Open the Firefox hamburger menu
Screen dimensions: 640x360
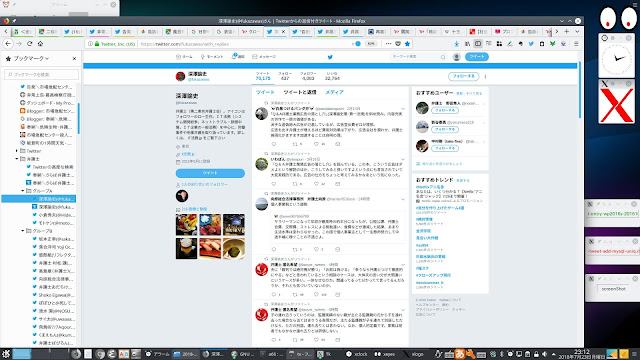click(x=576, y=44)
